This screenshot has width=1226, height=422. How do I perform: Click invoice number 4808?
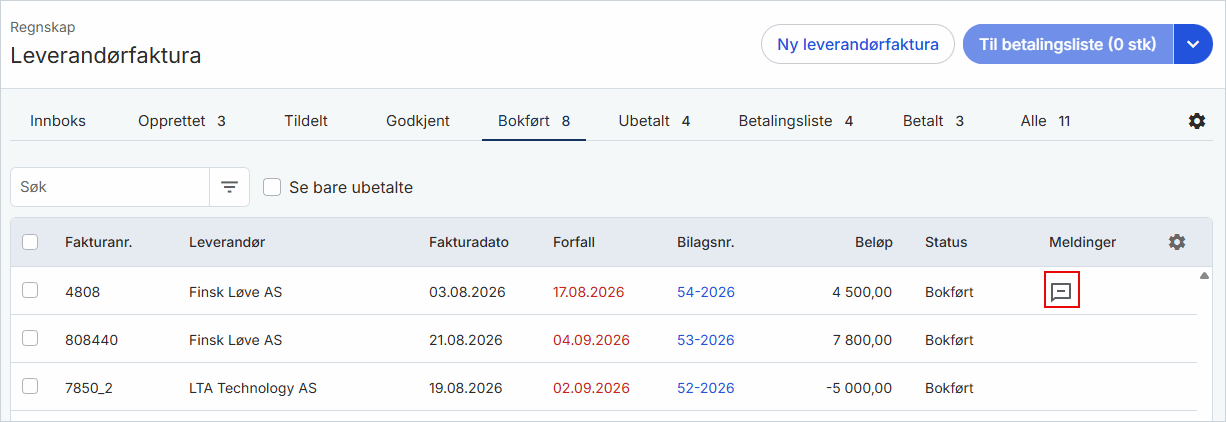(83, 292)
